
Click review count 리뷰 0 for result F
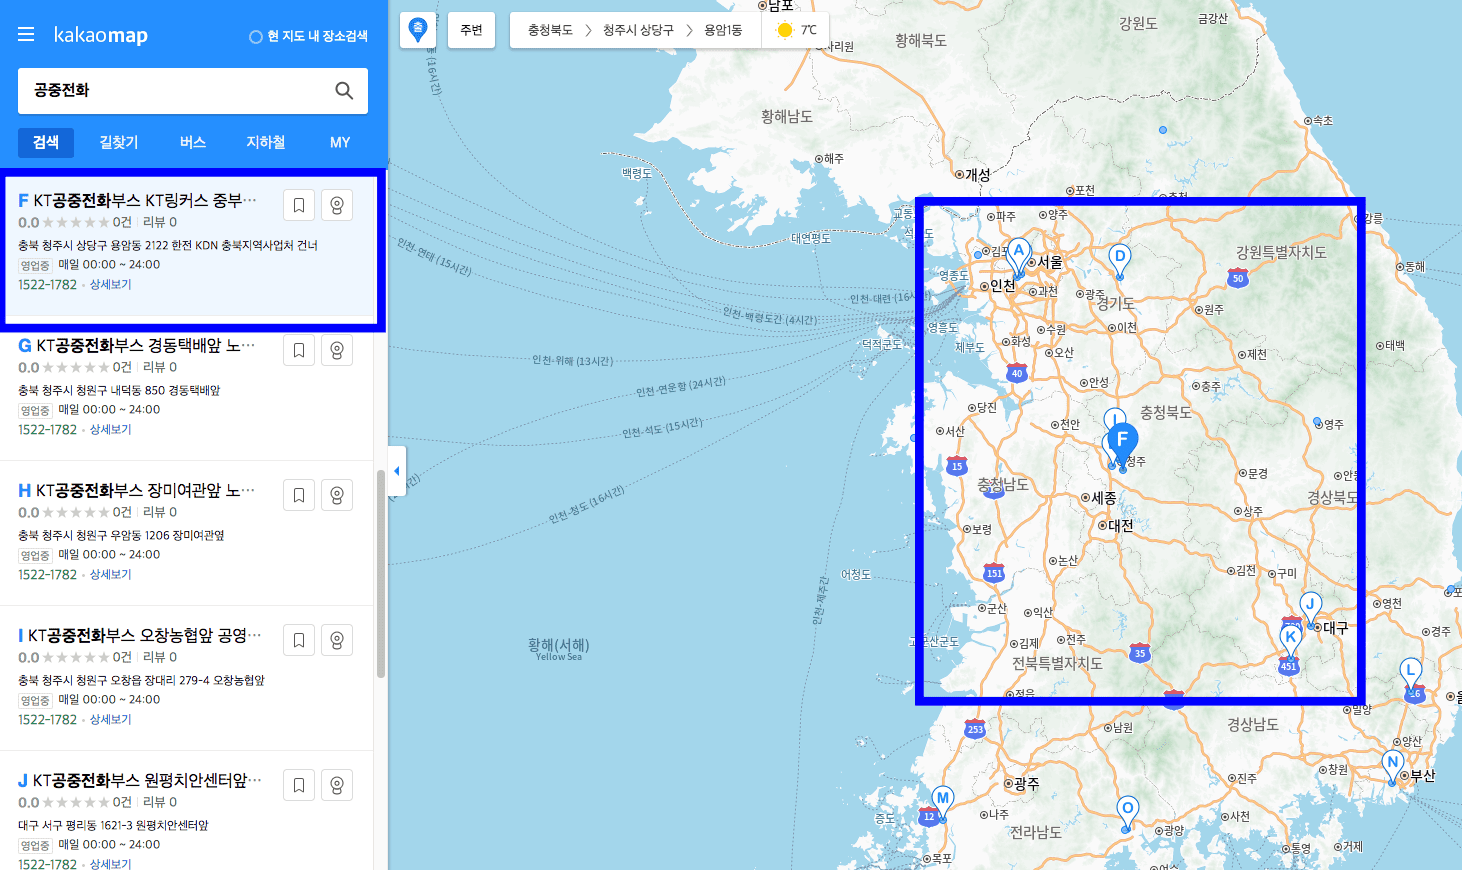(x=160, y=223)
